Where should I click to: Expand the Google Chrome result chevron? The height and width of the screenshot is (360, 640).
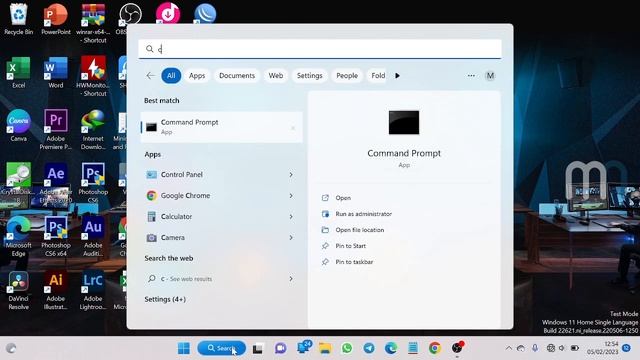point(291,196)
